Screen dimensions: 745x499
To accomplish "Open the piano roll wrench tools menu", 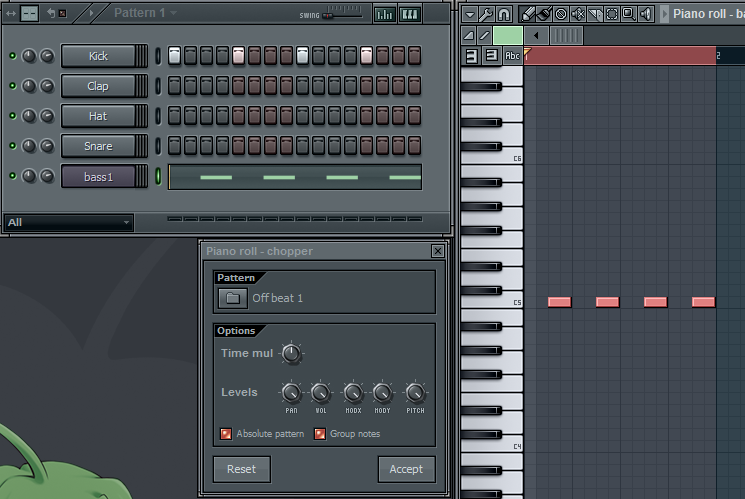I will pyautogui.click(x=486, y=14).
